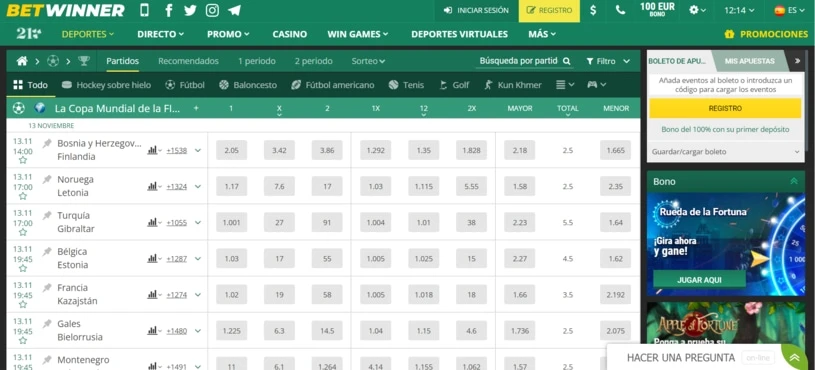Expand markets chevron for Noruega-Letonia

(x=198, y=186)
